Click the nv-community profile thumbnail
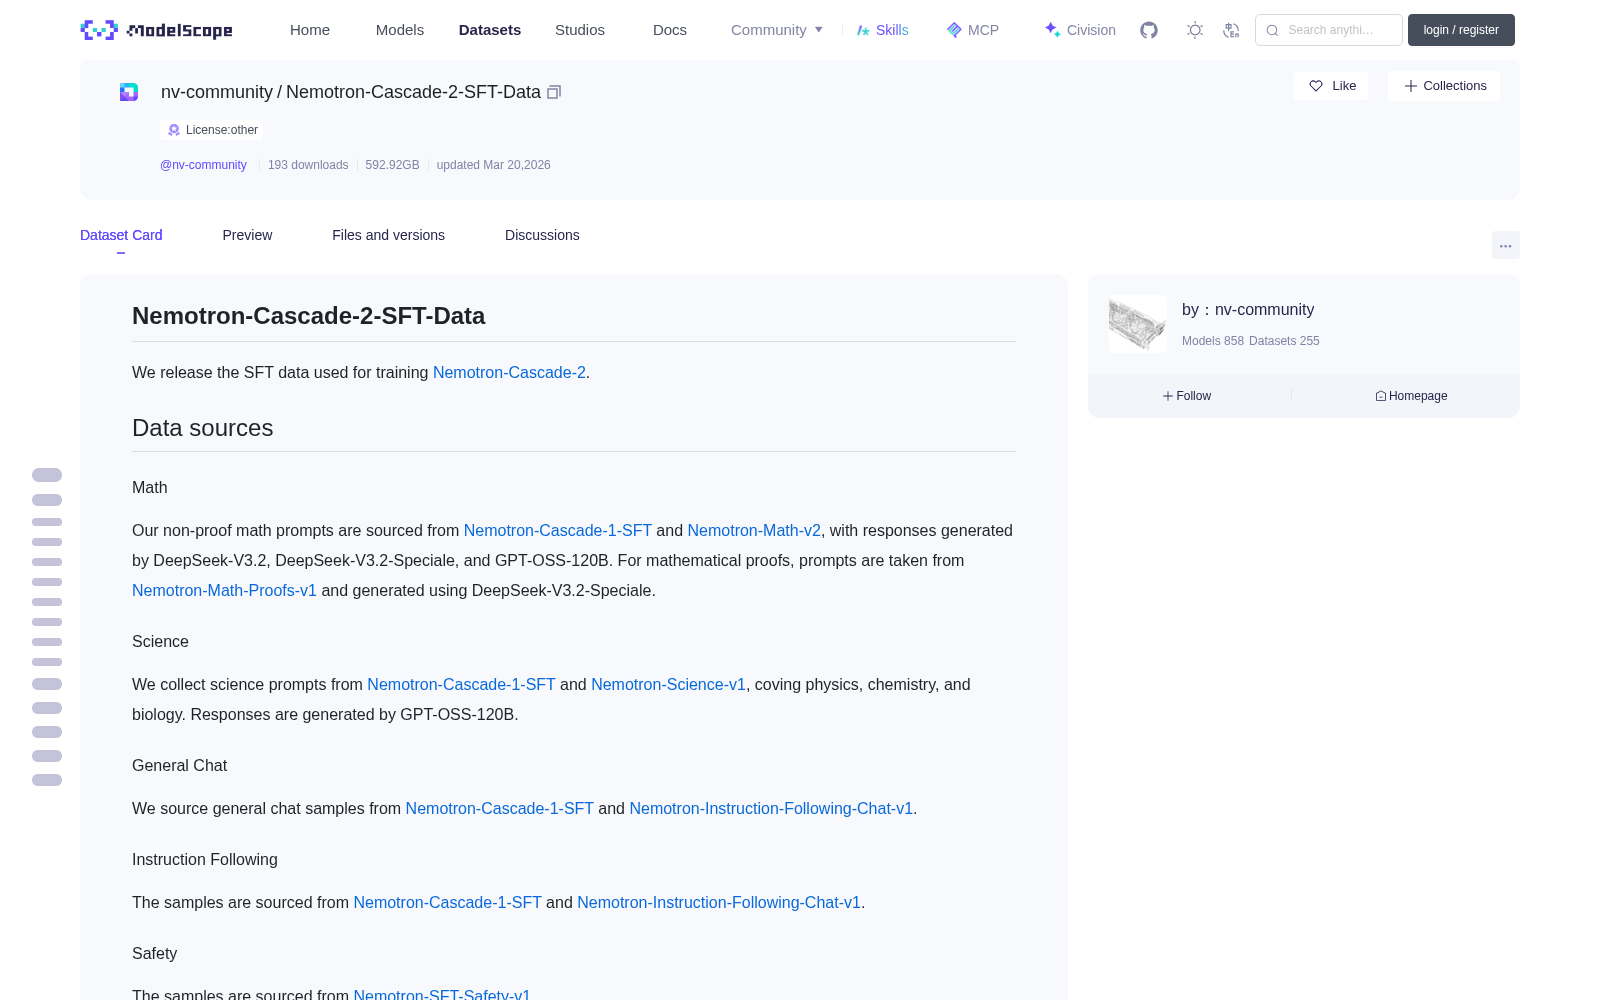This screenshot has height=1000, width=1600. [x=1138, y=324]
